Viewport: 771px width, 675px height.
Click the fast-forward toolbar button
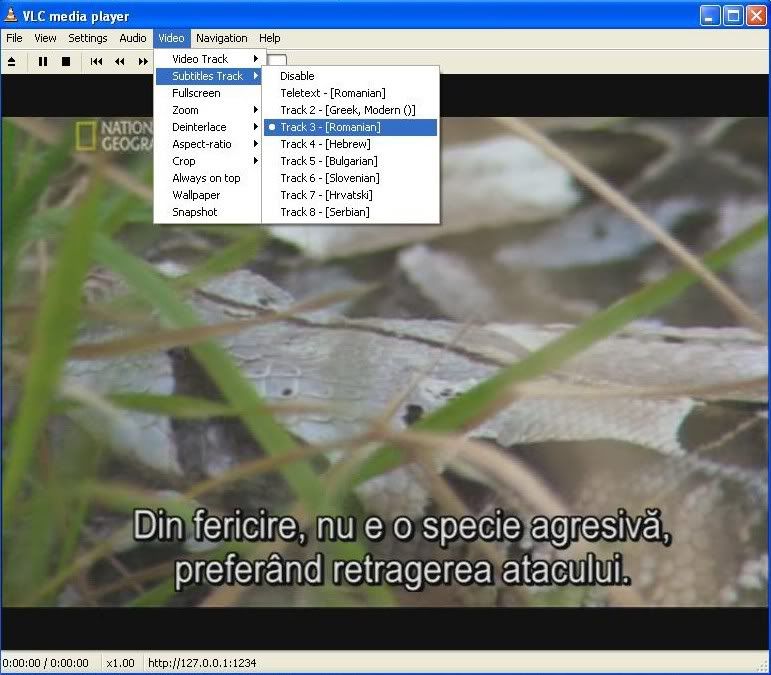click(143, 61)
